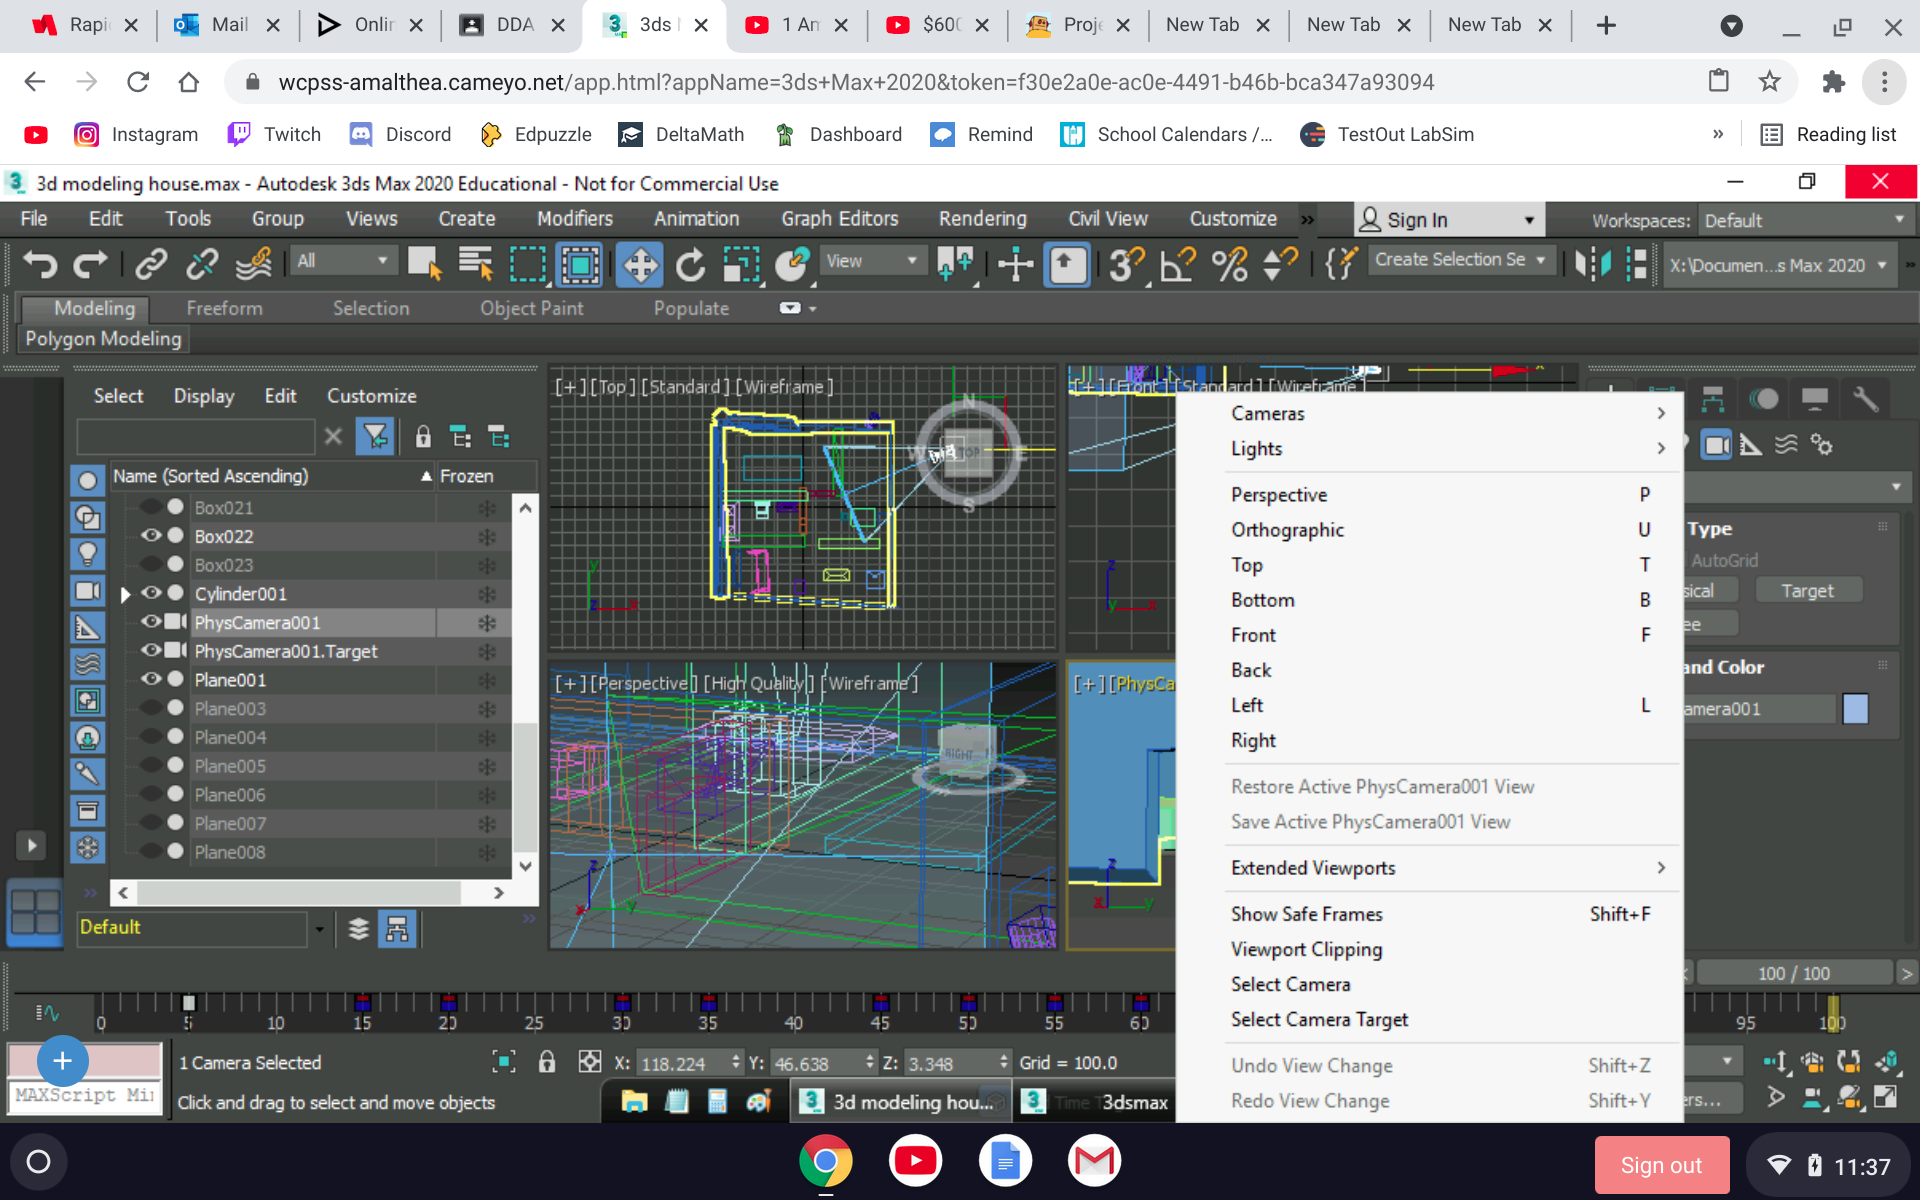The width and height of the screenshot is (1920, 1200).
Task: Click Name (Sorted Ascending) column header
Action: coord(272,476)
